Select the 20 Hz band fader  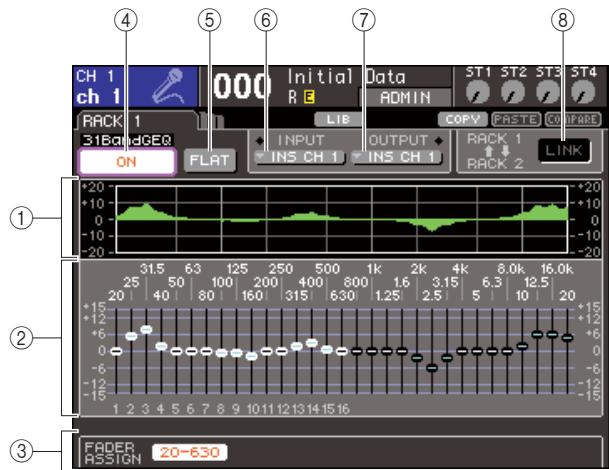pyautogui.click(x=117, y=351)
